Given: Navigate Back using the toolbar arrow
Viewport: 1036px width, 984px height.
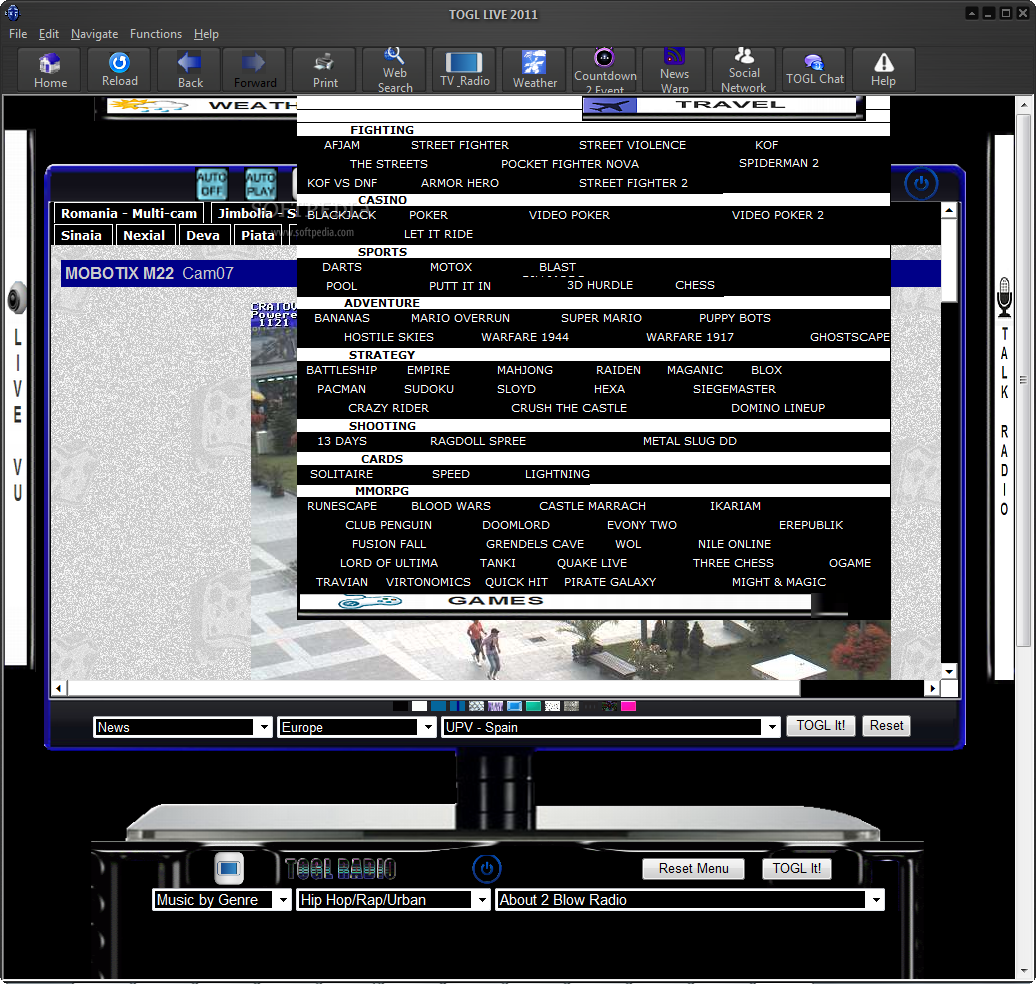Looking at the screenshot, I should click(x=190, y=70).
